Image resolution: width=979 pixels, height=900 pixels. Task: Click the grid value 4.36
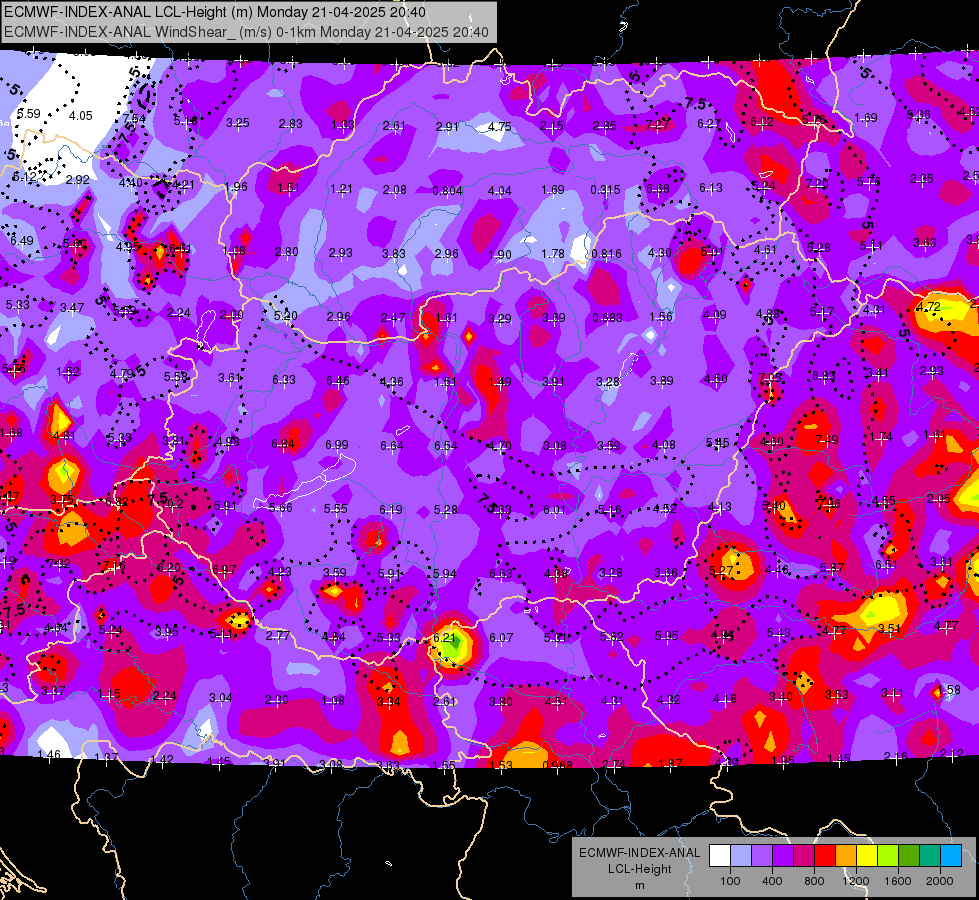click(391, 382)
